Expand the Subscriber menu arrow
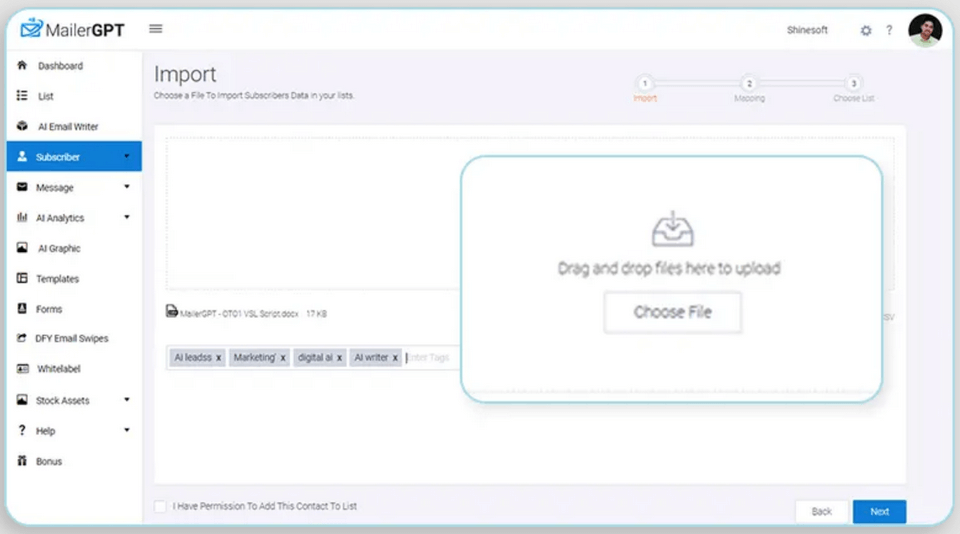The height and width of the screenshot is (534, 960). click(127, 156)
